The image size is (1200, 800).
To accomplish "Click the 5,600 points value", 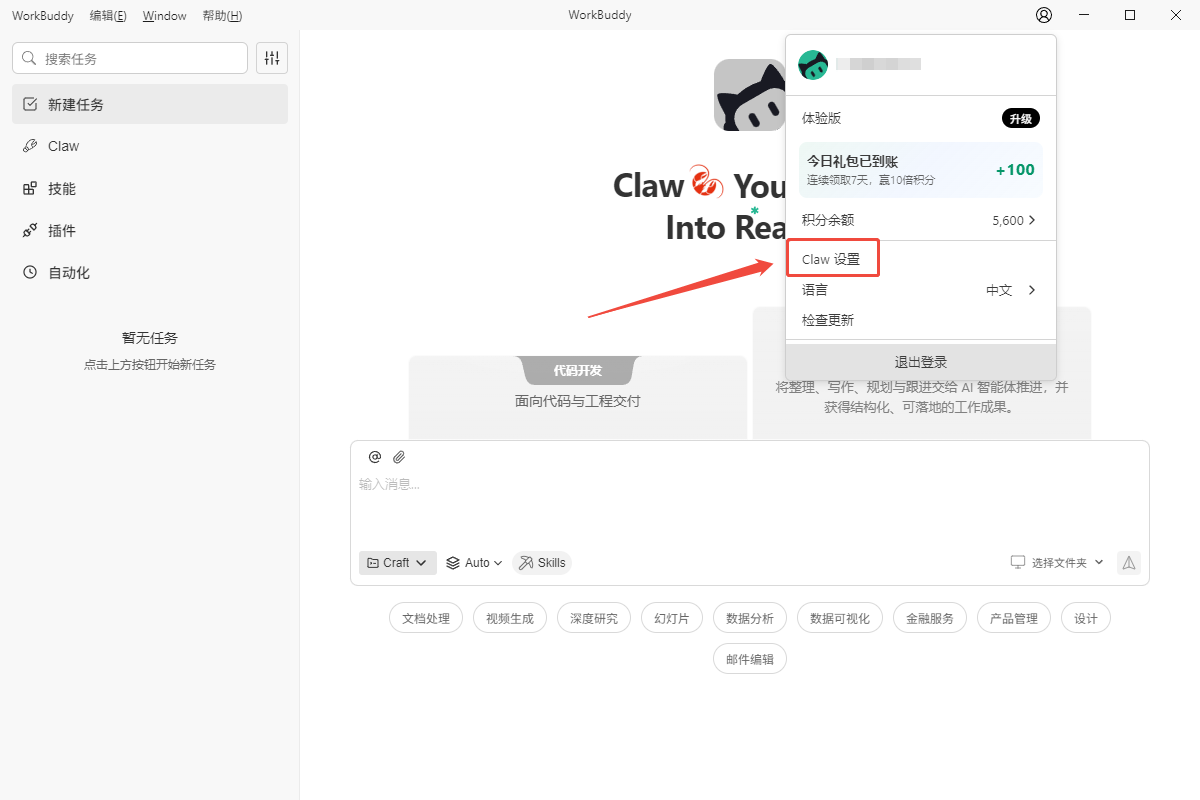I will point(1008,220).
